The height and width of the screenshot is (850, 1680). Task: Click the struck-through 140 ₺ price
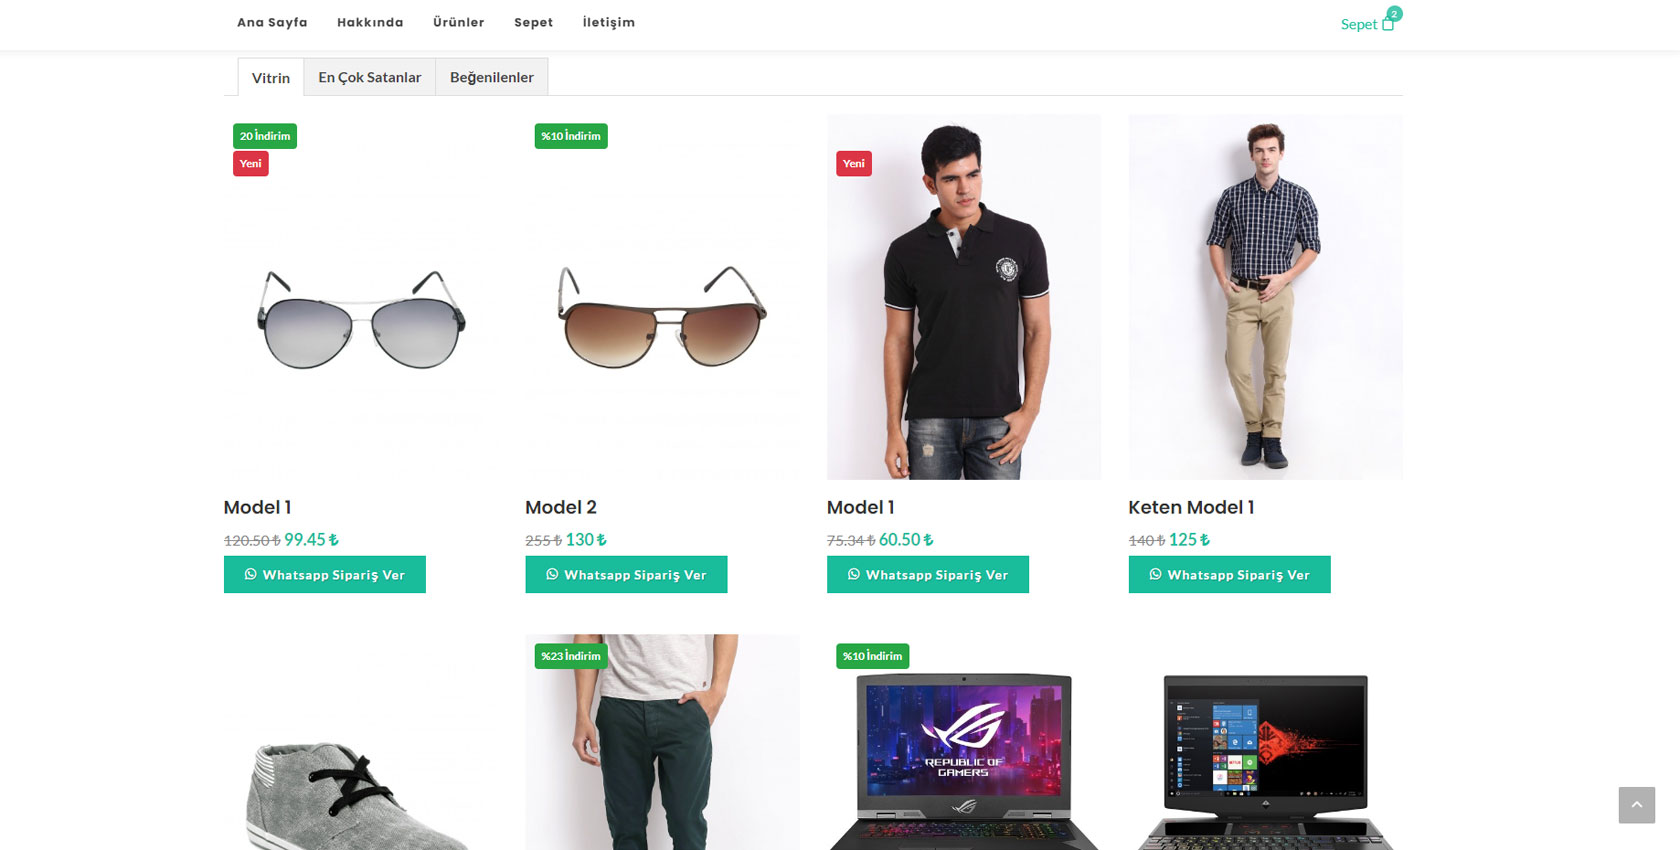[1147, 540]
